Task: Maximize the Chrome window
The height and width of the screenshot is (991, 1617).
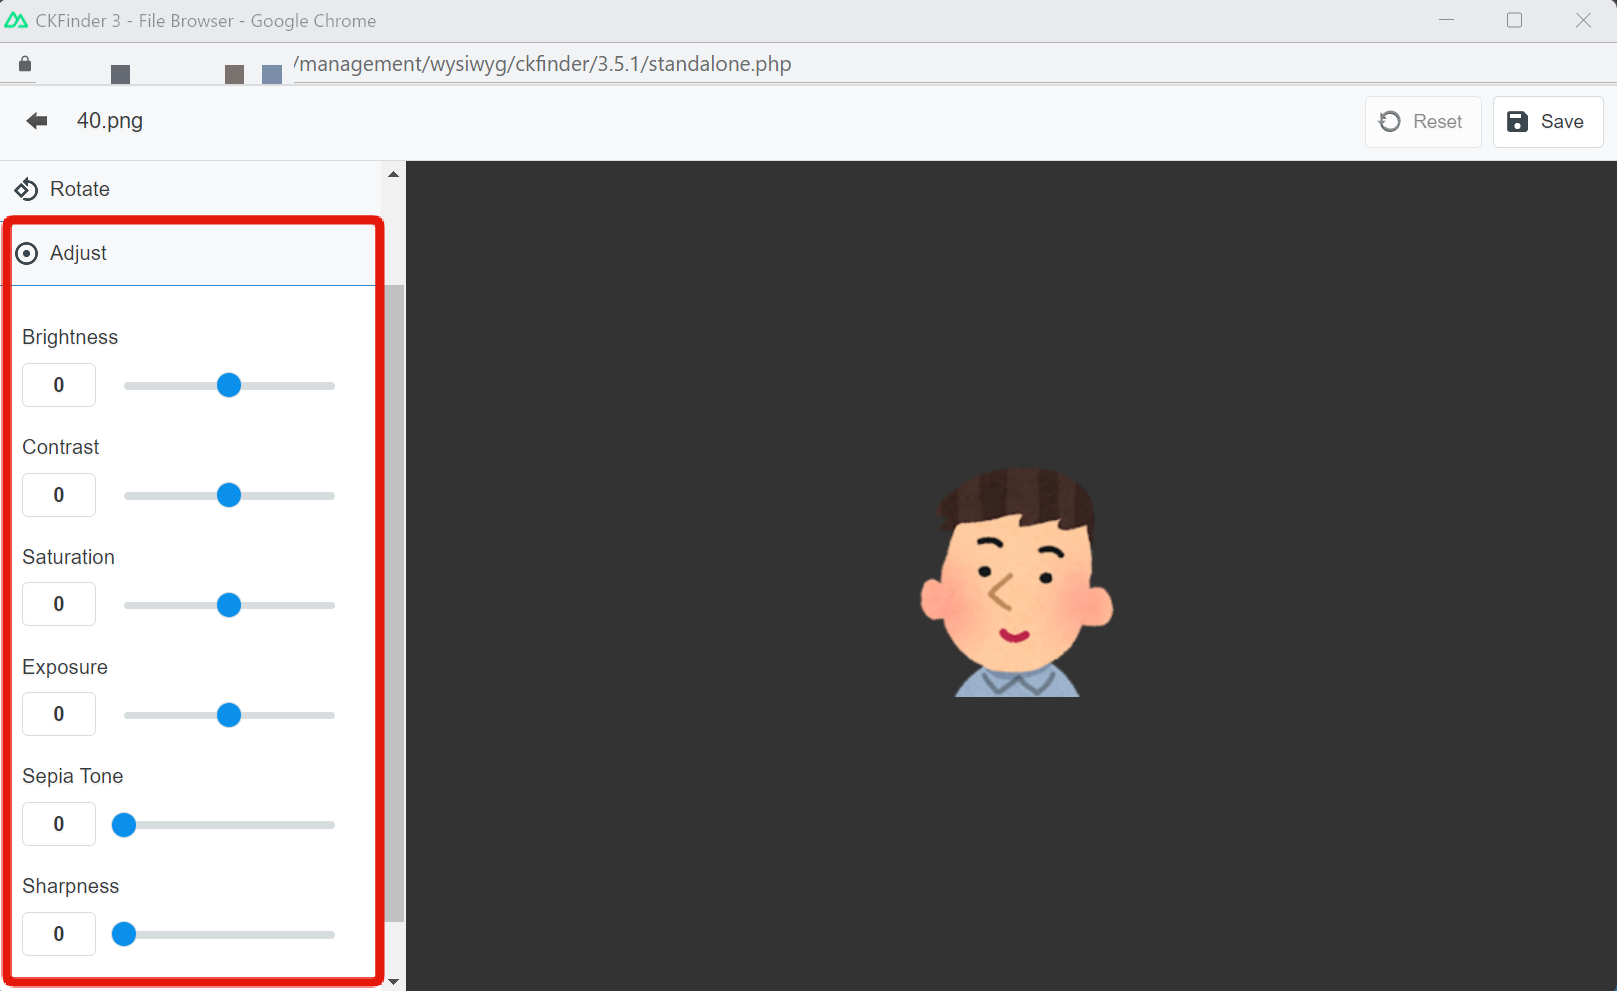Action: 1514,20
